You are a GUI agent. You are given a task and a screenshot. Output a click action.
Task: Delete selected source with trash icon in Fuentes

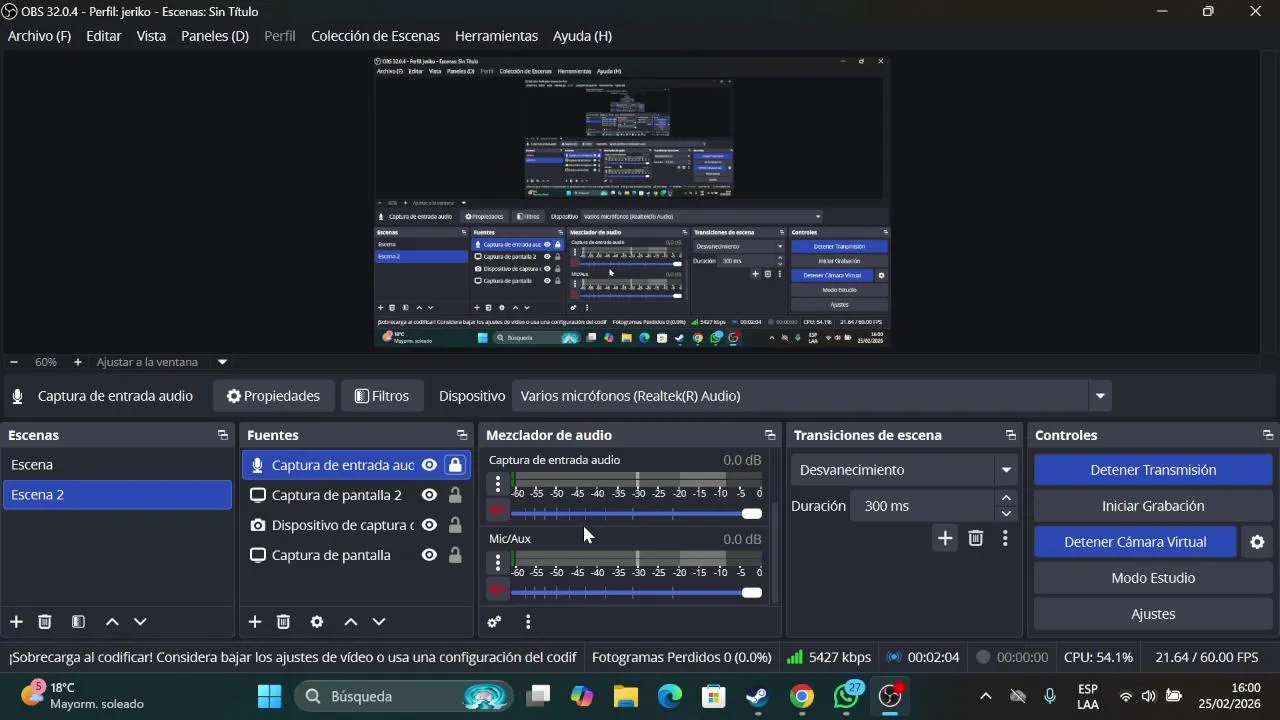[283, 622]
